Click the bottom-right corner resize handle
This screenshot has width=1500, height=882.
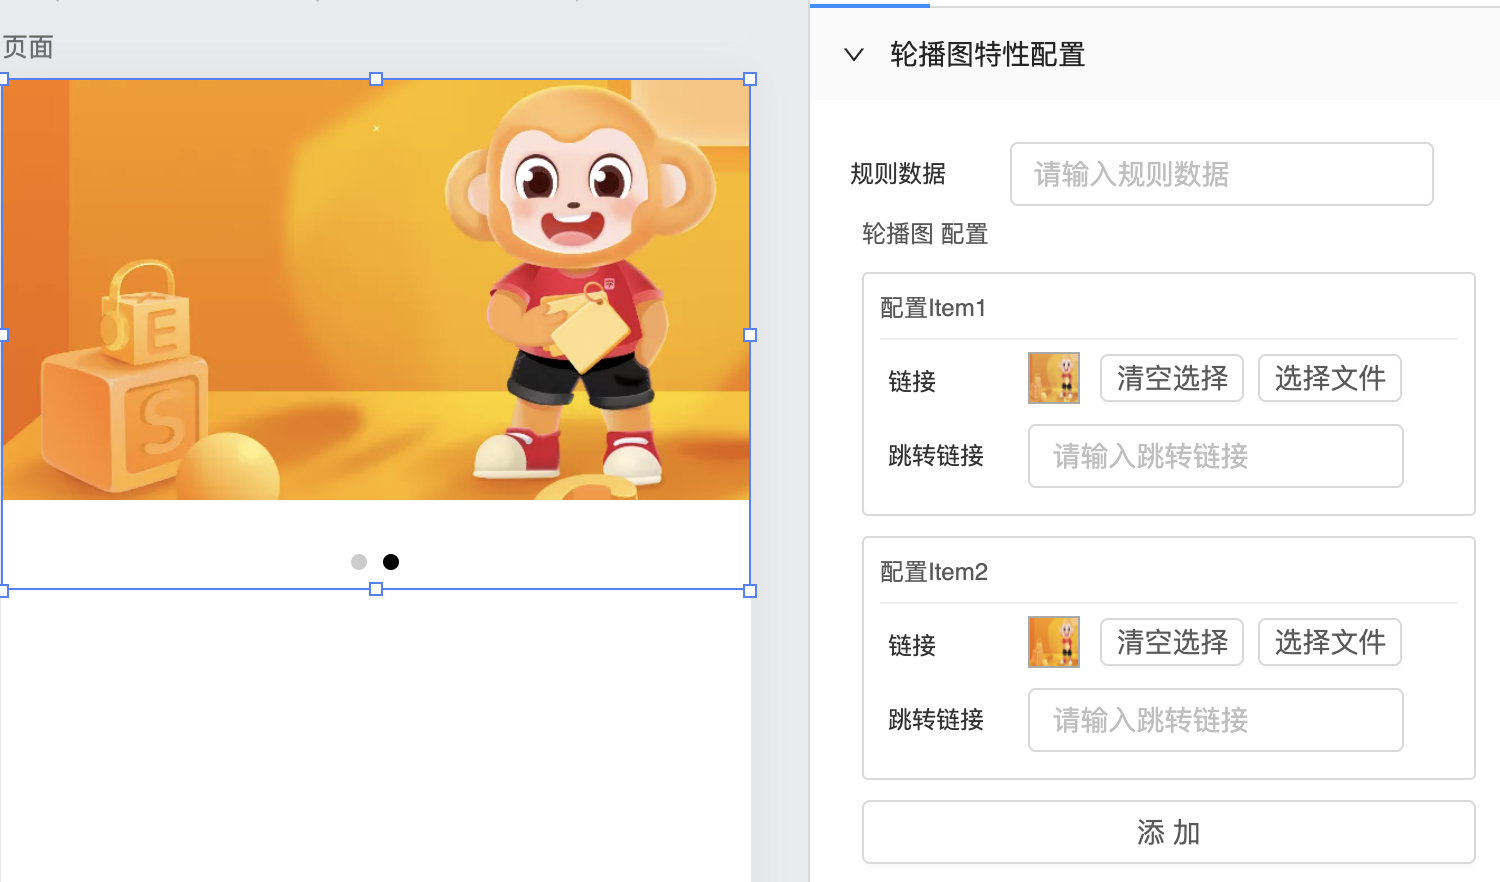pyautogui.click(x=750, y=591)
